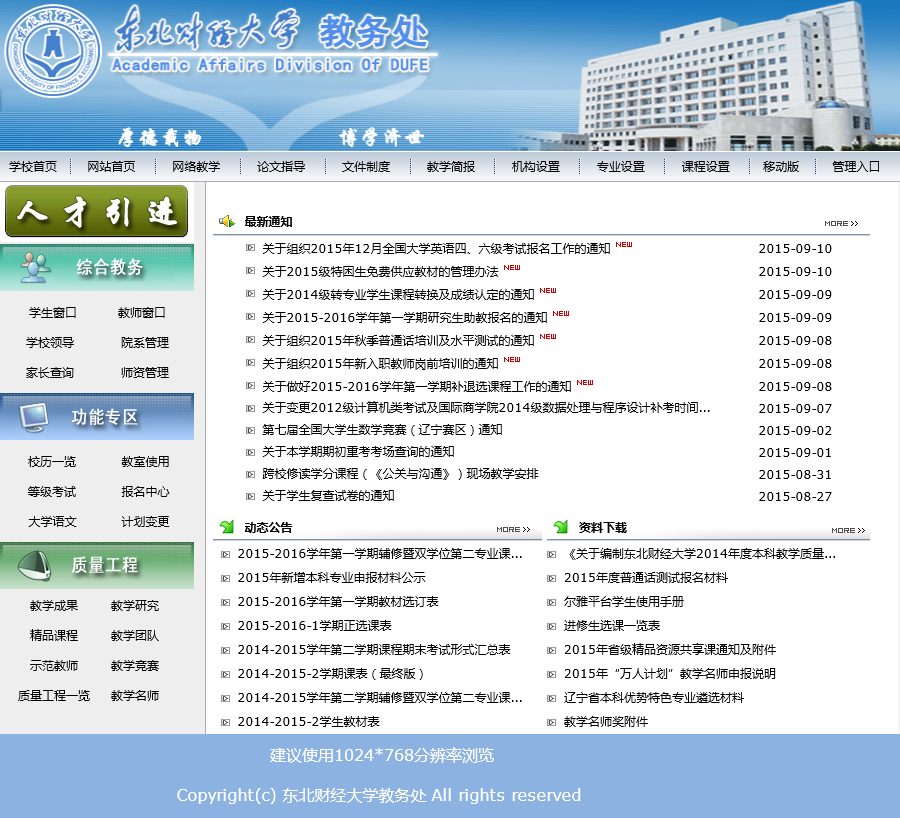Open 教室使用 link

coord(146,462)
